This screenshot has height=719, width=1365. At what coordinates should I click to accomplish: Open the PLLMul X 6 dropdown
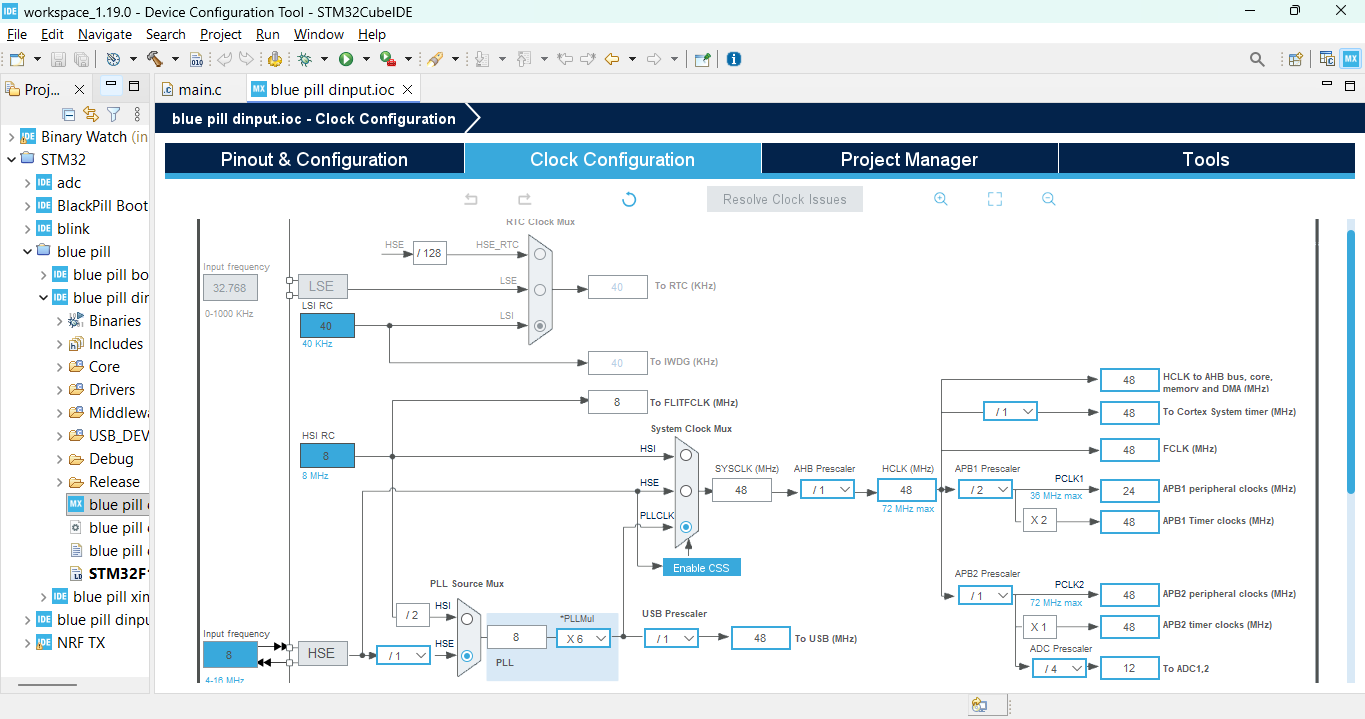(x=583, y=638)
